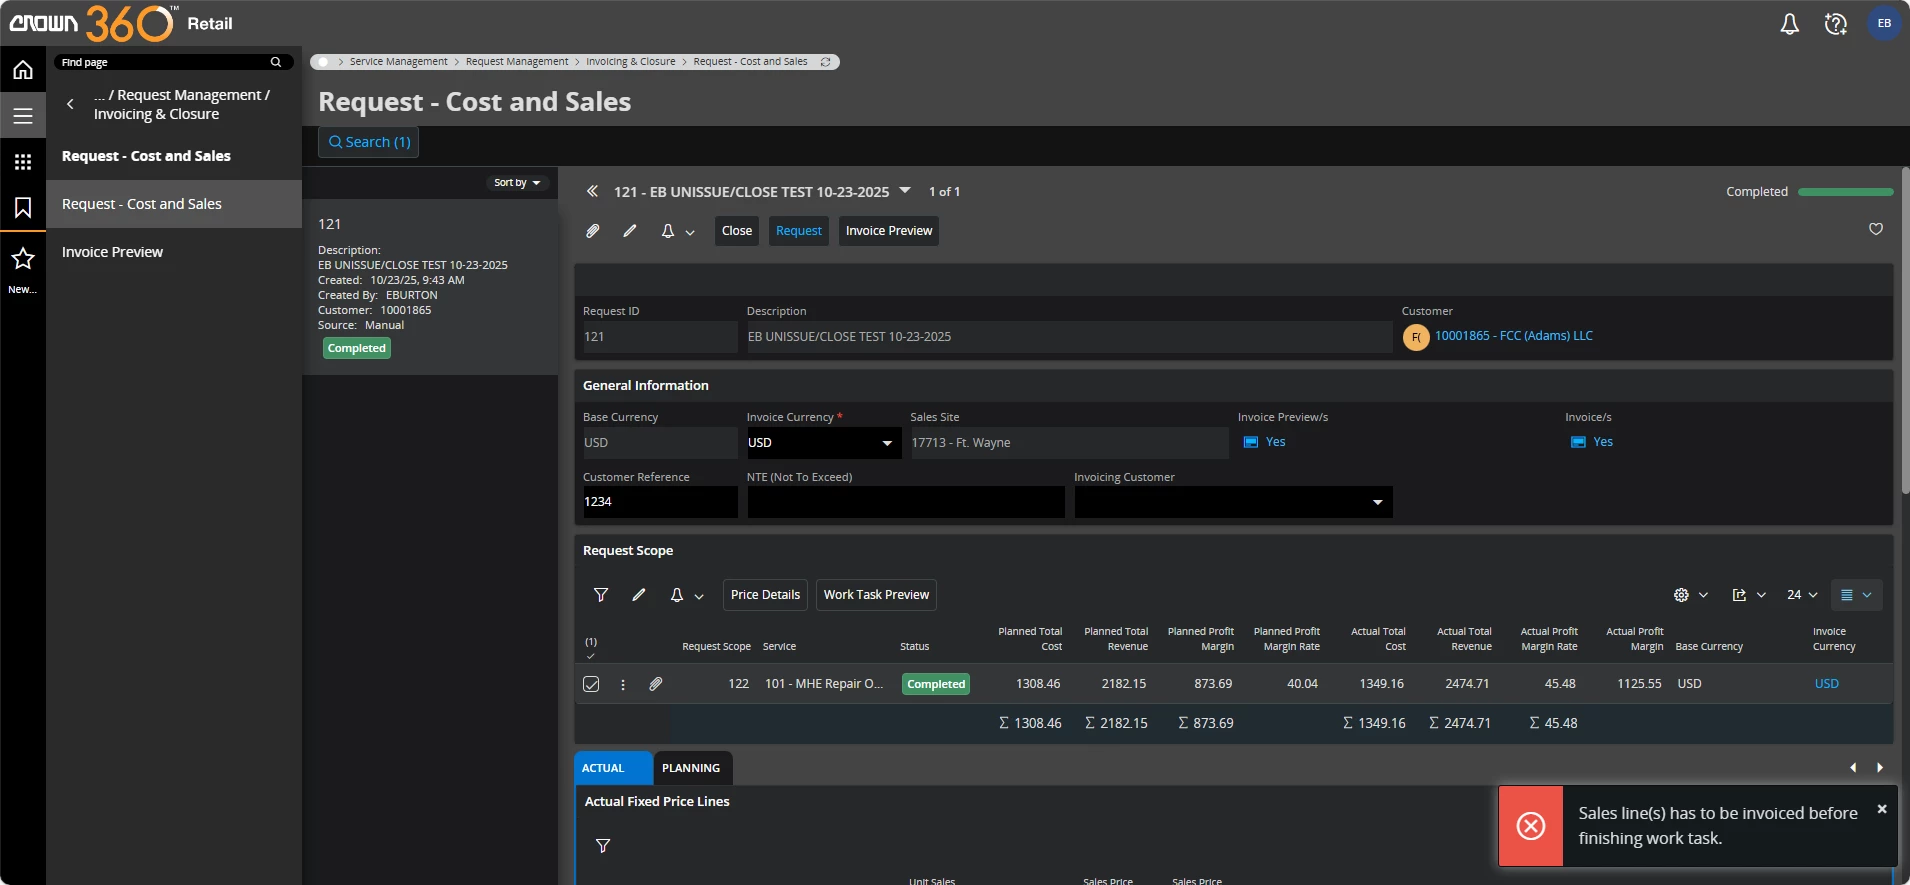Open the Invoicing Customer dropdown
The height and width of the screenshot is (885, 1910).
[x=1377, y=502]
